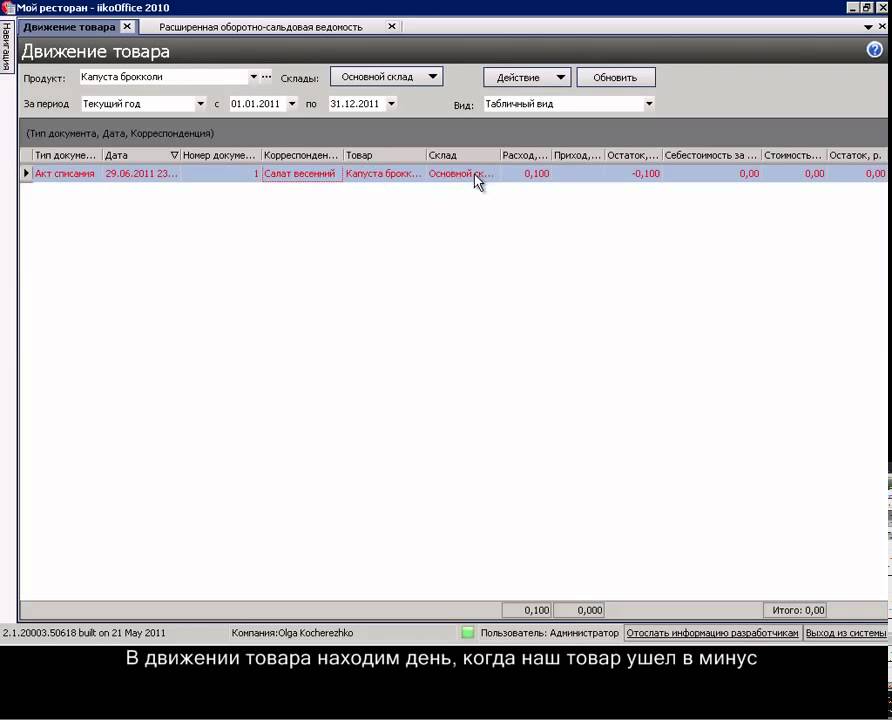Viewport: 892px width, 720px height.
Task: Click the Себестоимость за ... column header
Action: coord(712,155)
